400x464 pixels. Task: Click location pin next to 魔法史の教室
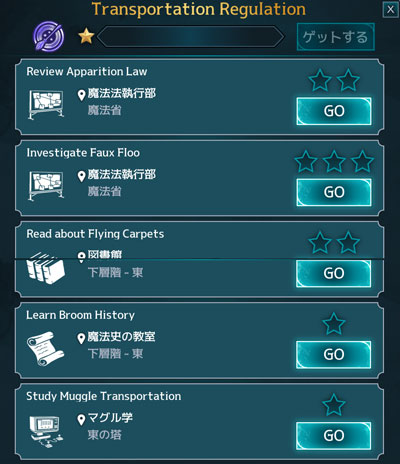[81, 338]
